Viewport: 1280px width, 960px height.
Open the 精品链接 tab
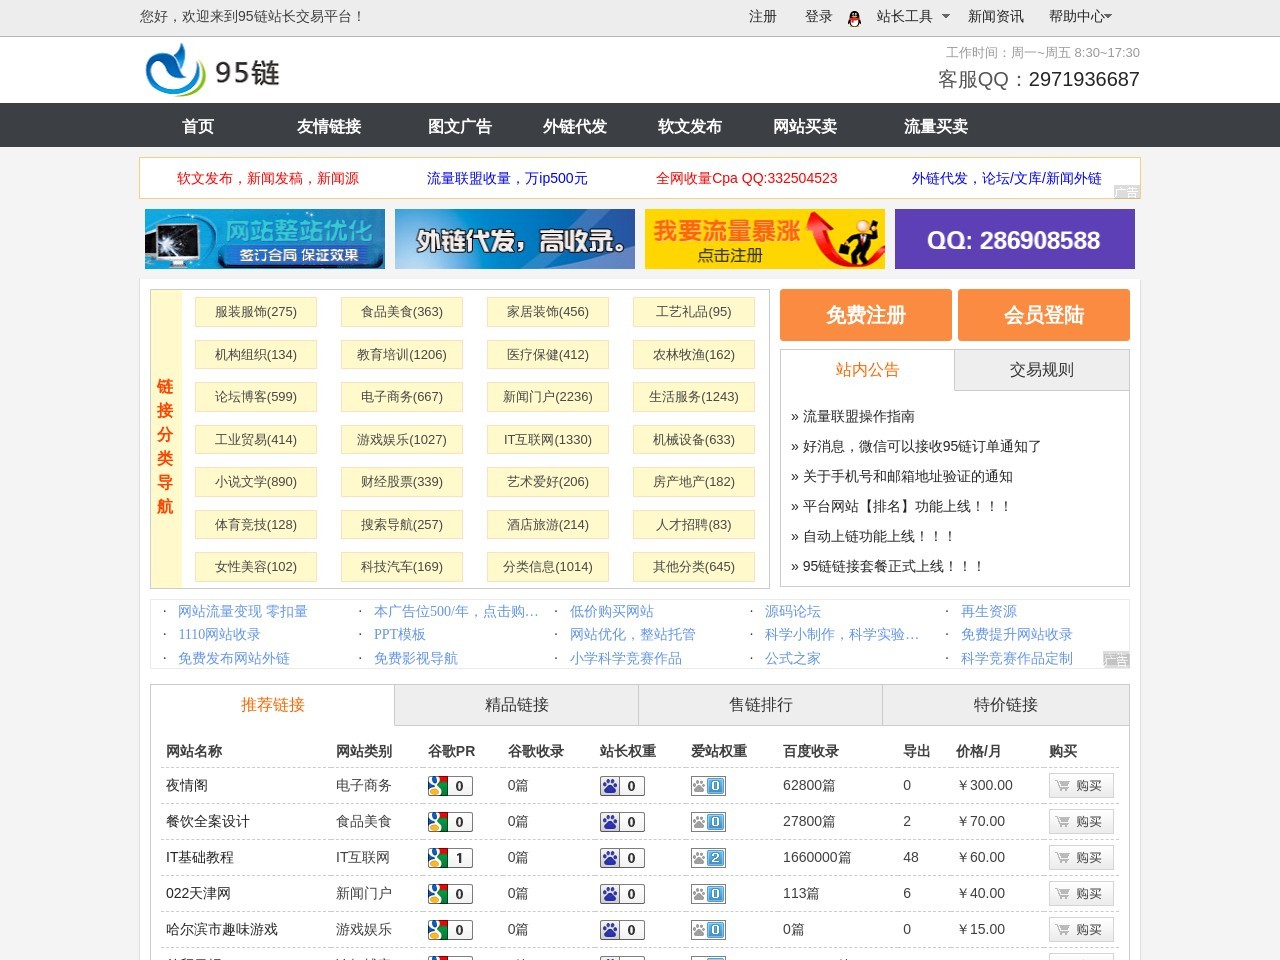coord(516,705)
